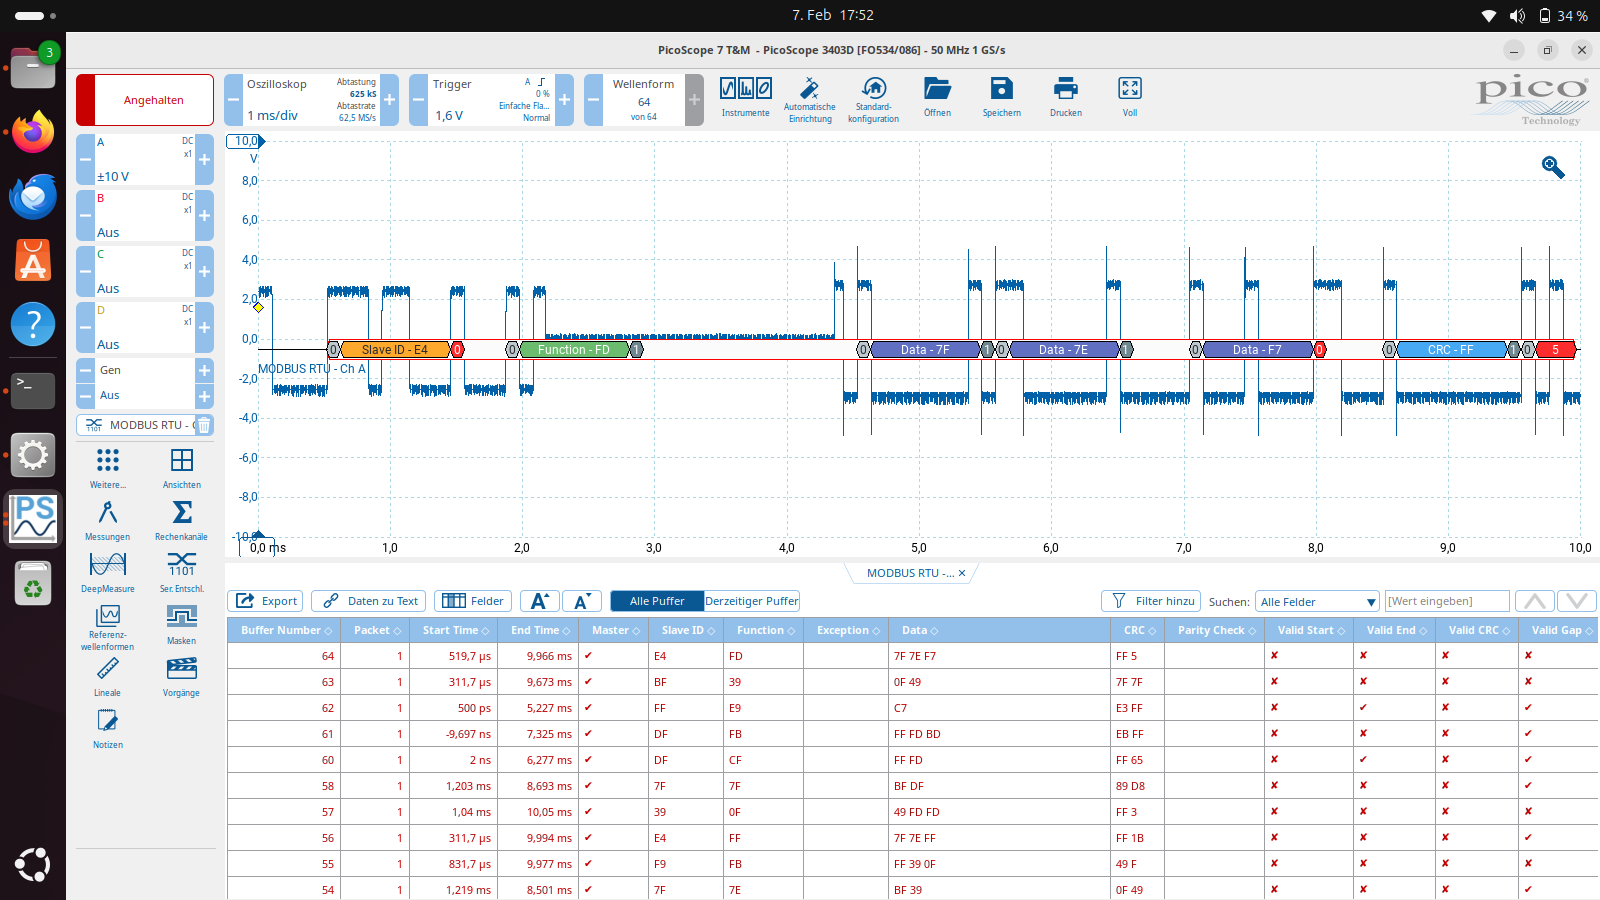Open the Drucken print icon
The image size is (1600, 900).
[x=1065, y=96]
